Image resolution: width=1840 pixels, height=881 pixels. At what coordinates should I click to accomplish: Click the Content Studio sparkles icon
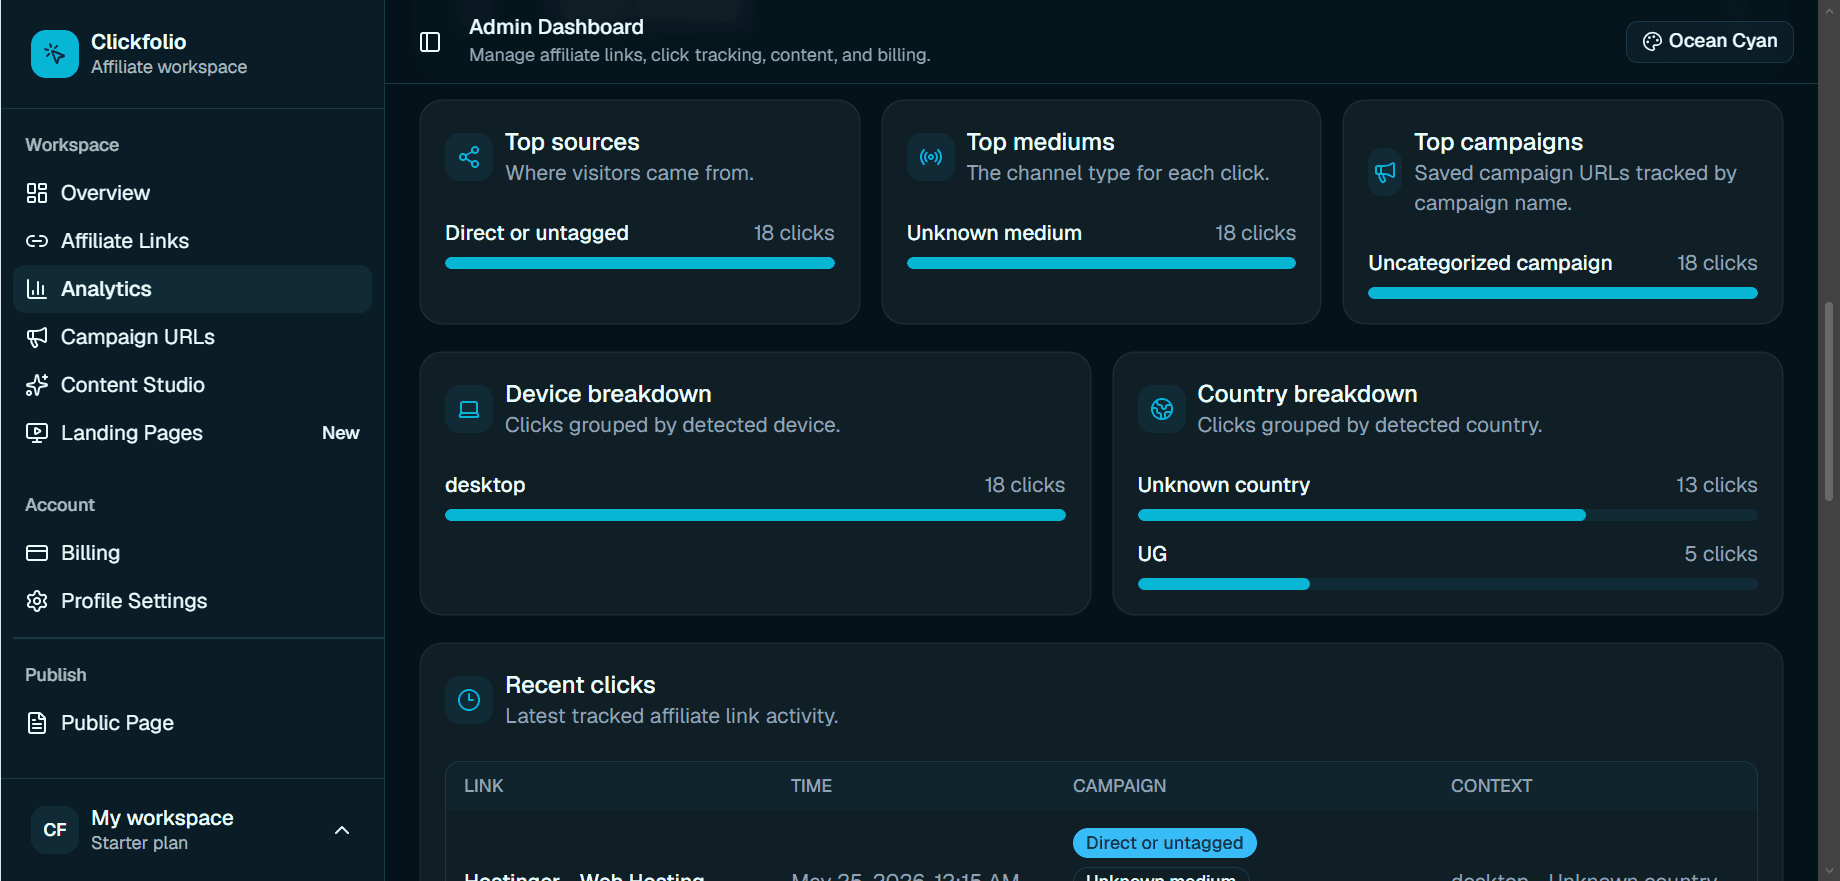(x=37, y=385)
